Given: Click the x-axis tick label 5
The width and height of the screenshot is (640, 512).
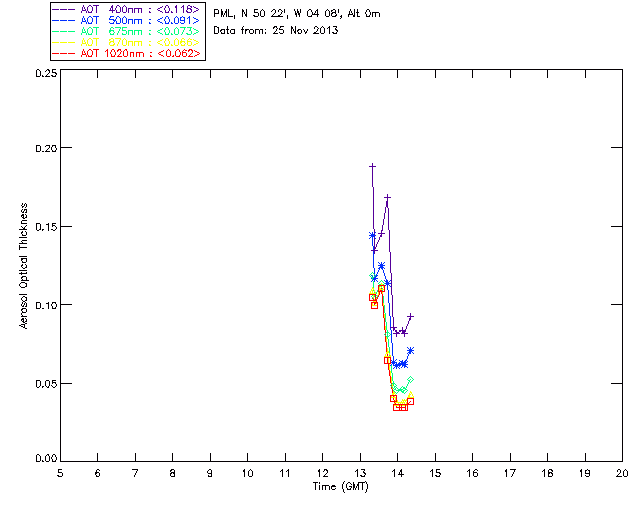Looking at the screenshot, I should point(60,474).
